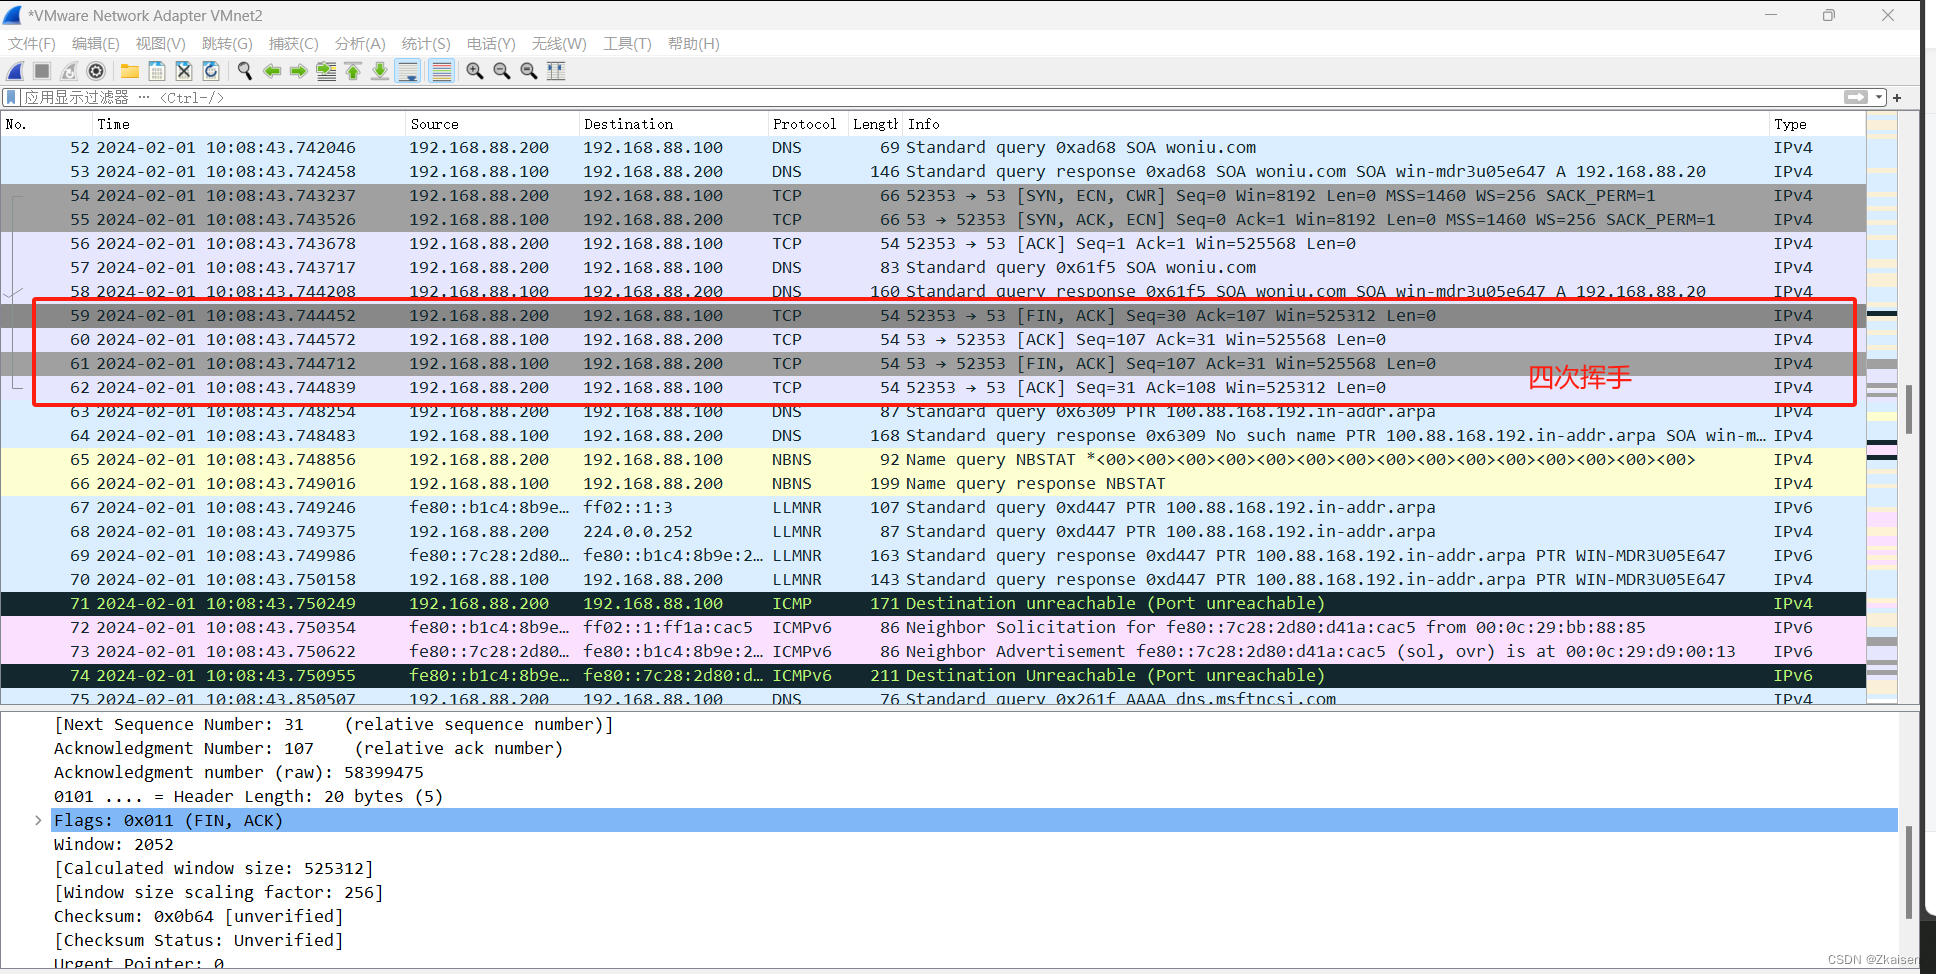
Task: Select packet 55 SYN, ACK row
Action: pos(932,220)
